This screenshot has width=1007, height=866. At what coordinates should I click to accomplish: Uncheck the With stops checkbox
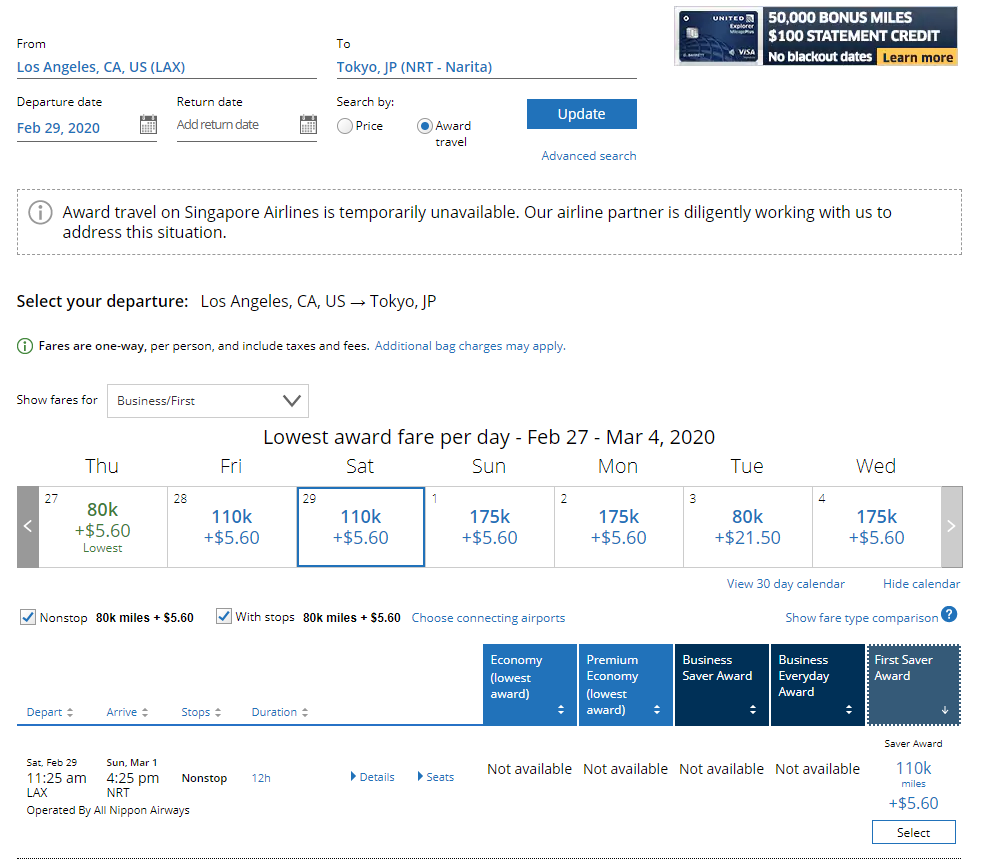pyautogui.click(x=223, y=617)
